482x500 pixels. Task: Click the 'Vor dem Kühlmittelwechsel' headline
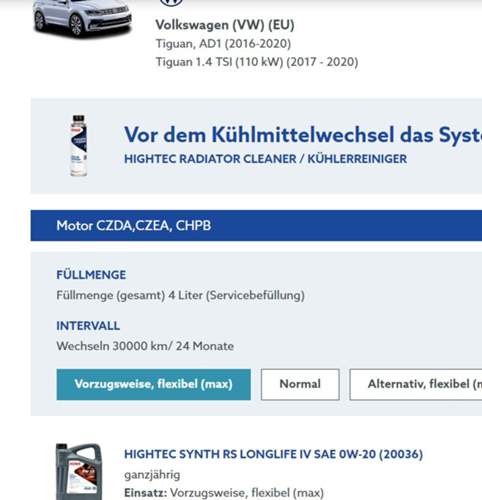coord(303,135)
